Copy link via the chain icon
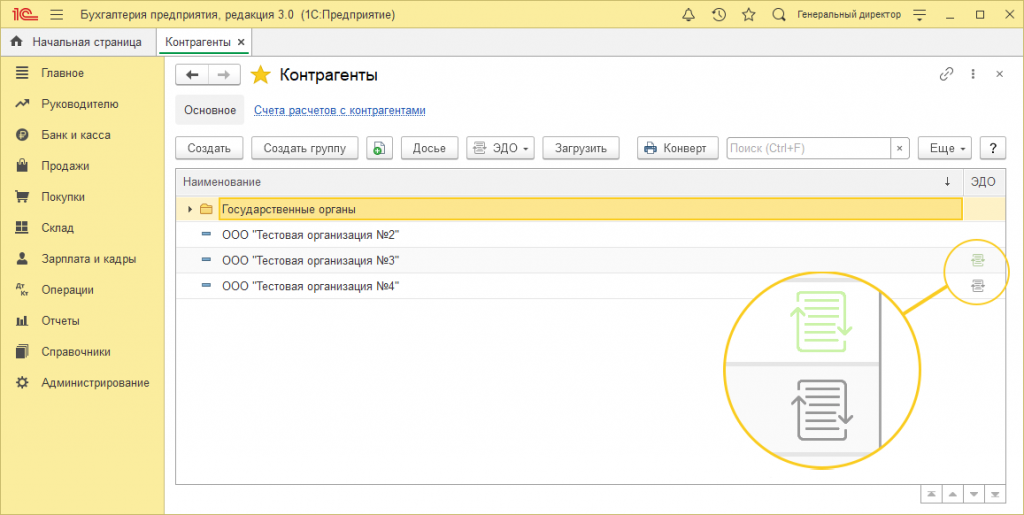 tap(946, 74)
